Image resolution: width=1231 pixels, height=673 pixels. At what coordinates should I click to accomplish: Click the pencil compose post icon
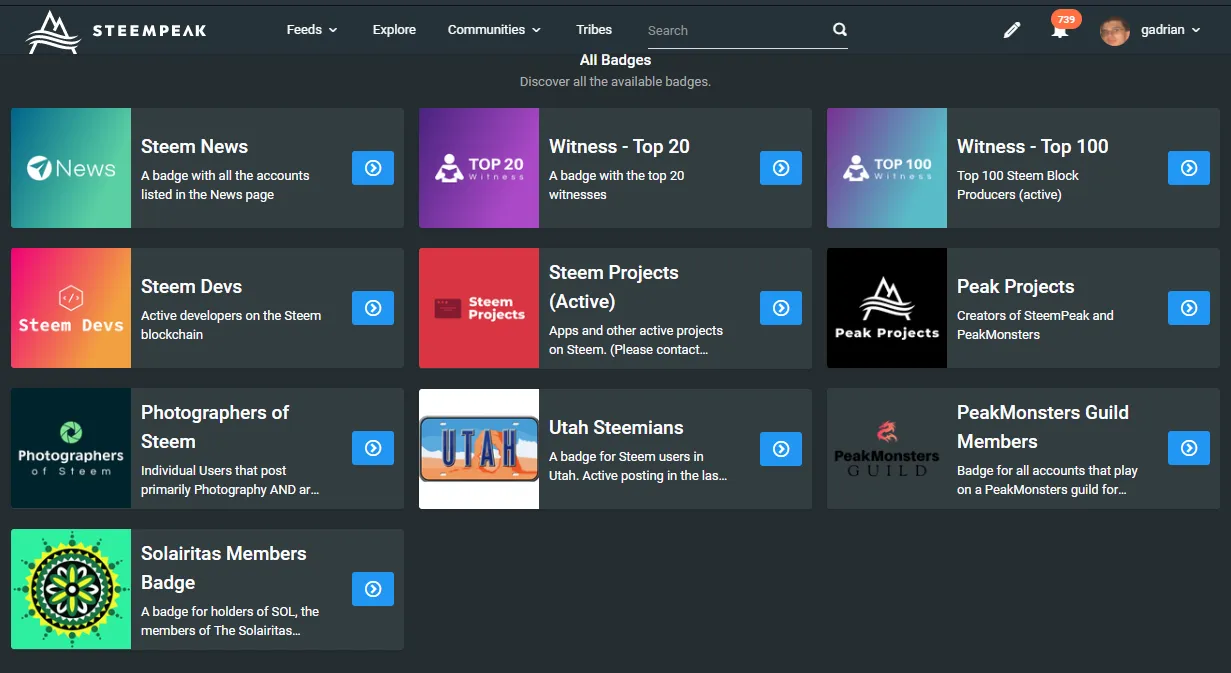coord(1012,30)
